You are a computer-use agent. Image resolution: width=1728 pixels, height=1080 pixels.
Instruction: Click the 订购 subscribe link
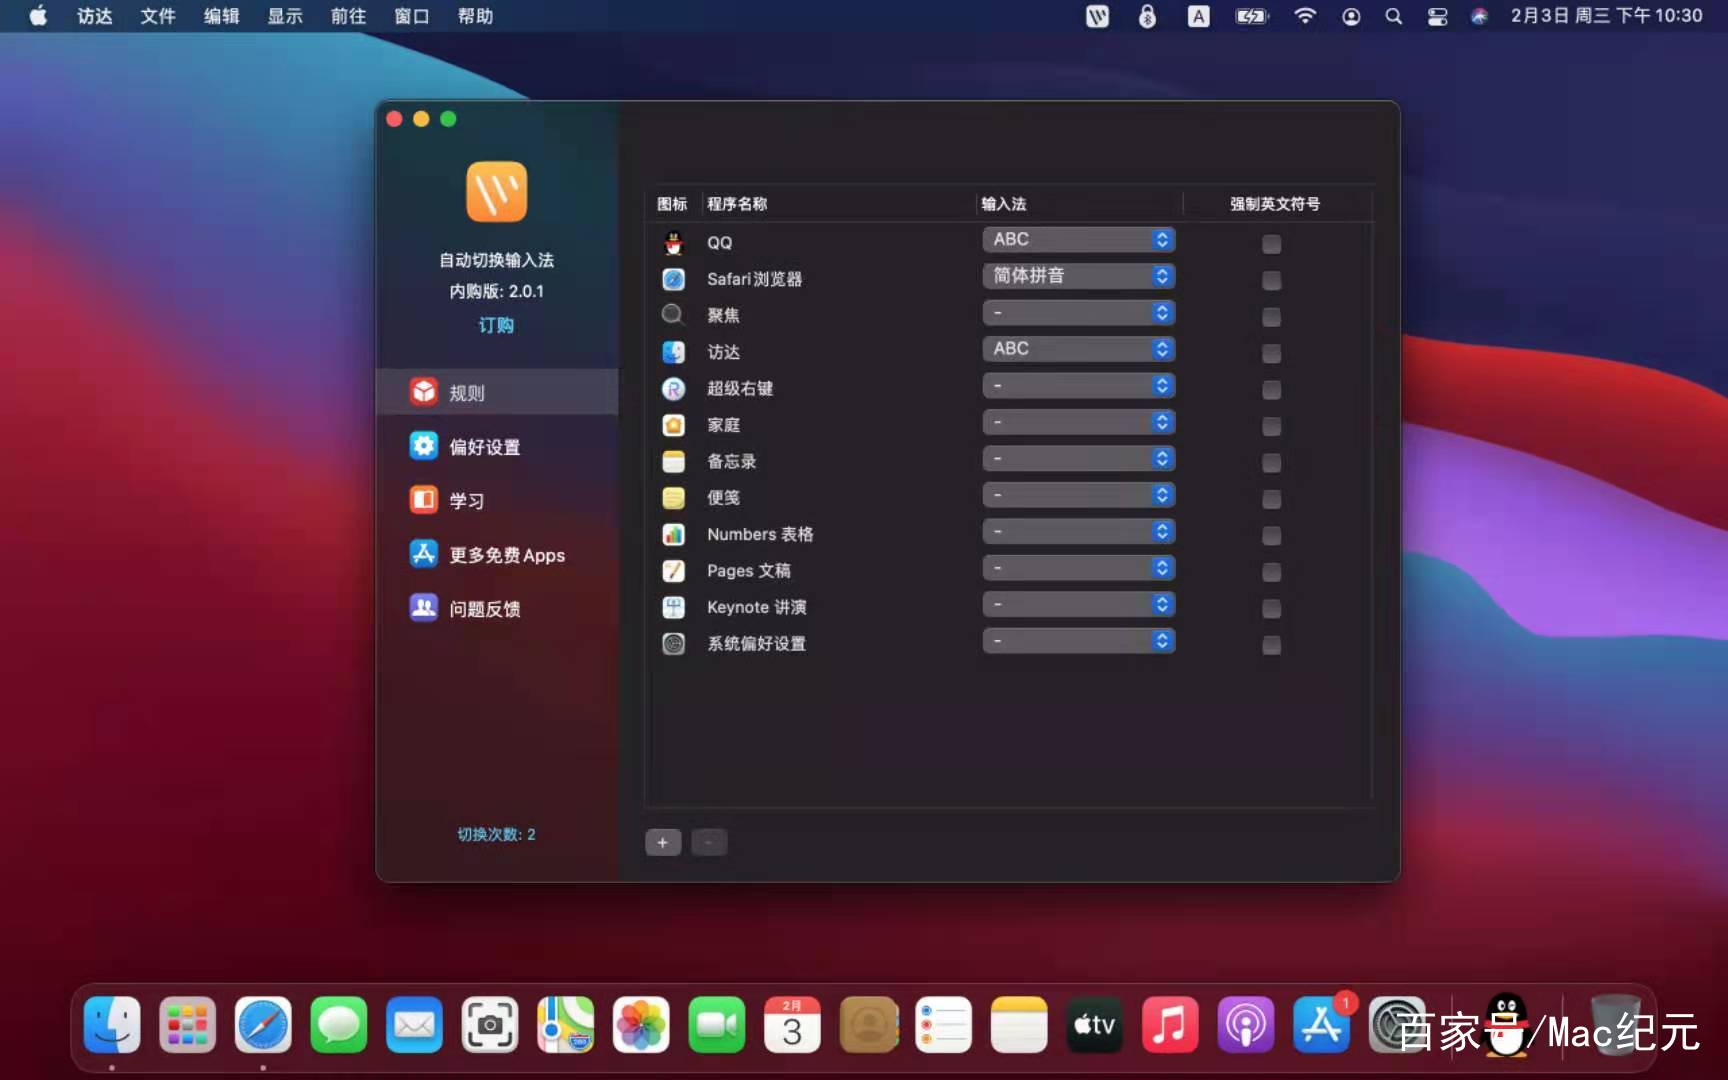click(x=496, y=325)
